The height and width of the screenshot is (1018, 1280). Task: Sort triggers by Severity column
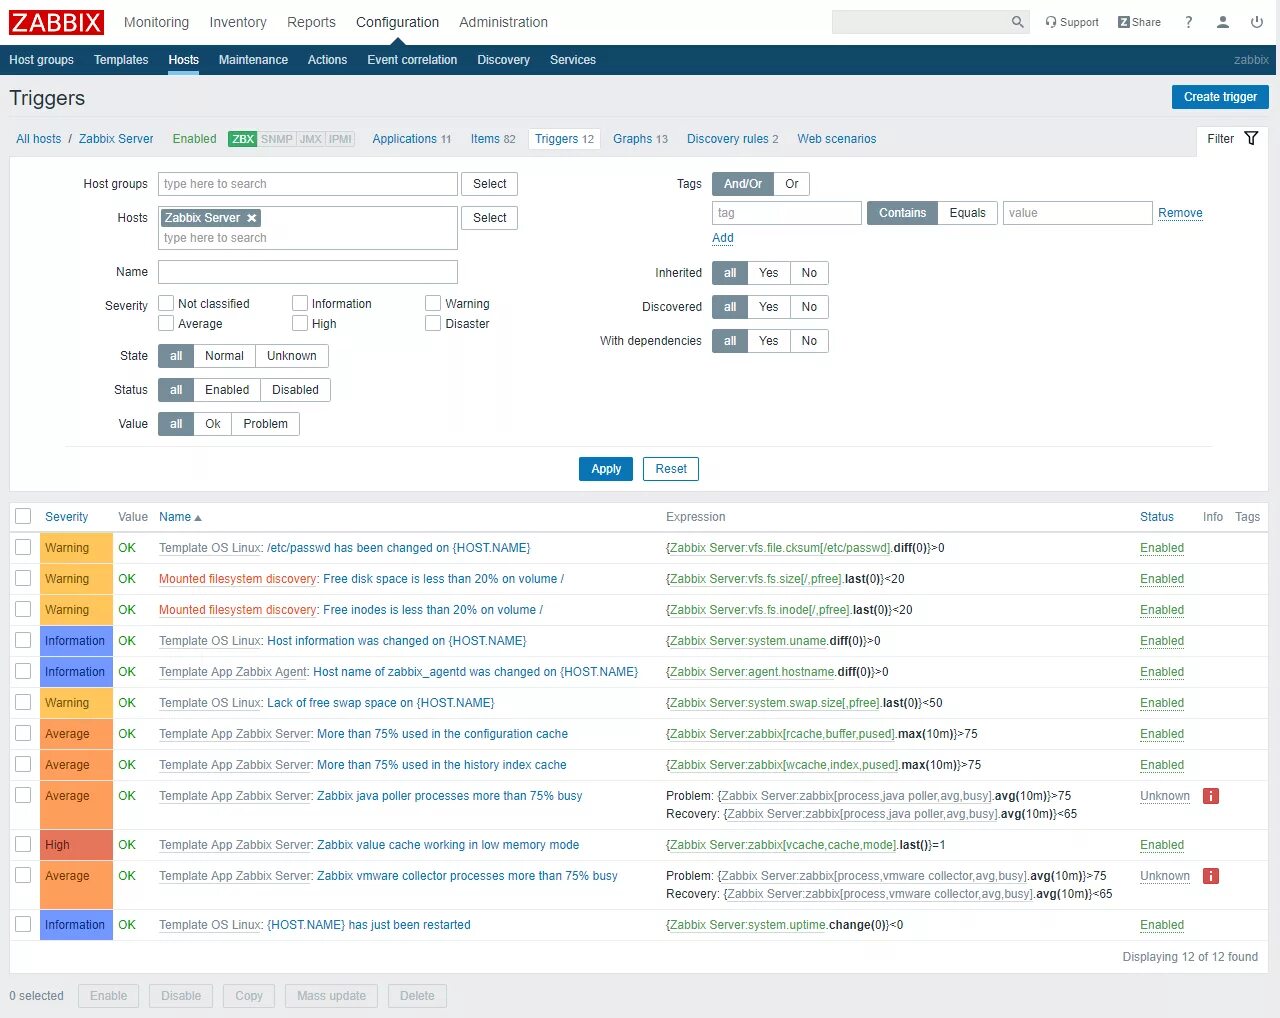tap(66, 517)
